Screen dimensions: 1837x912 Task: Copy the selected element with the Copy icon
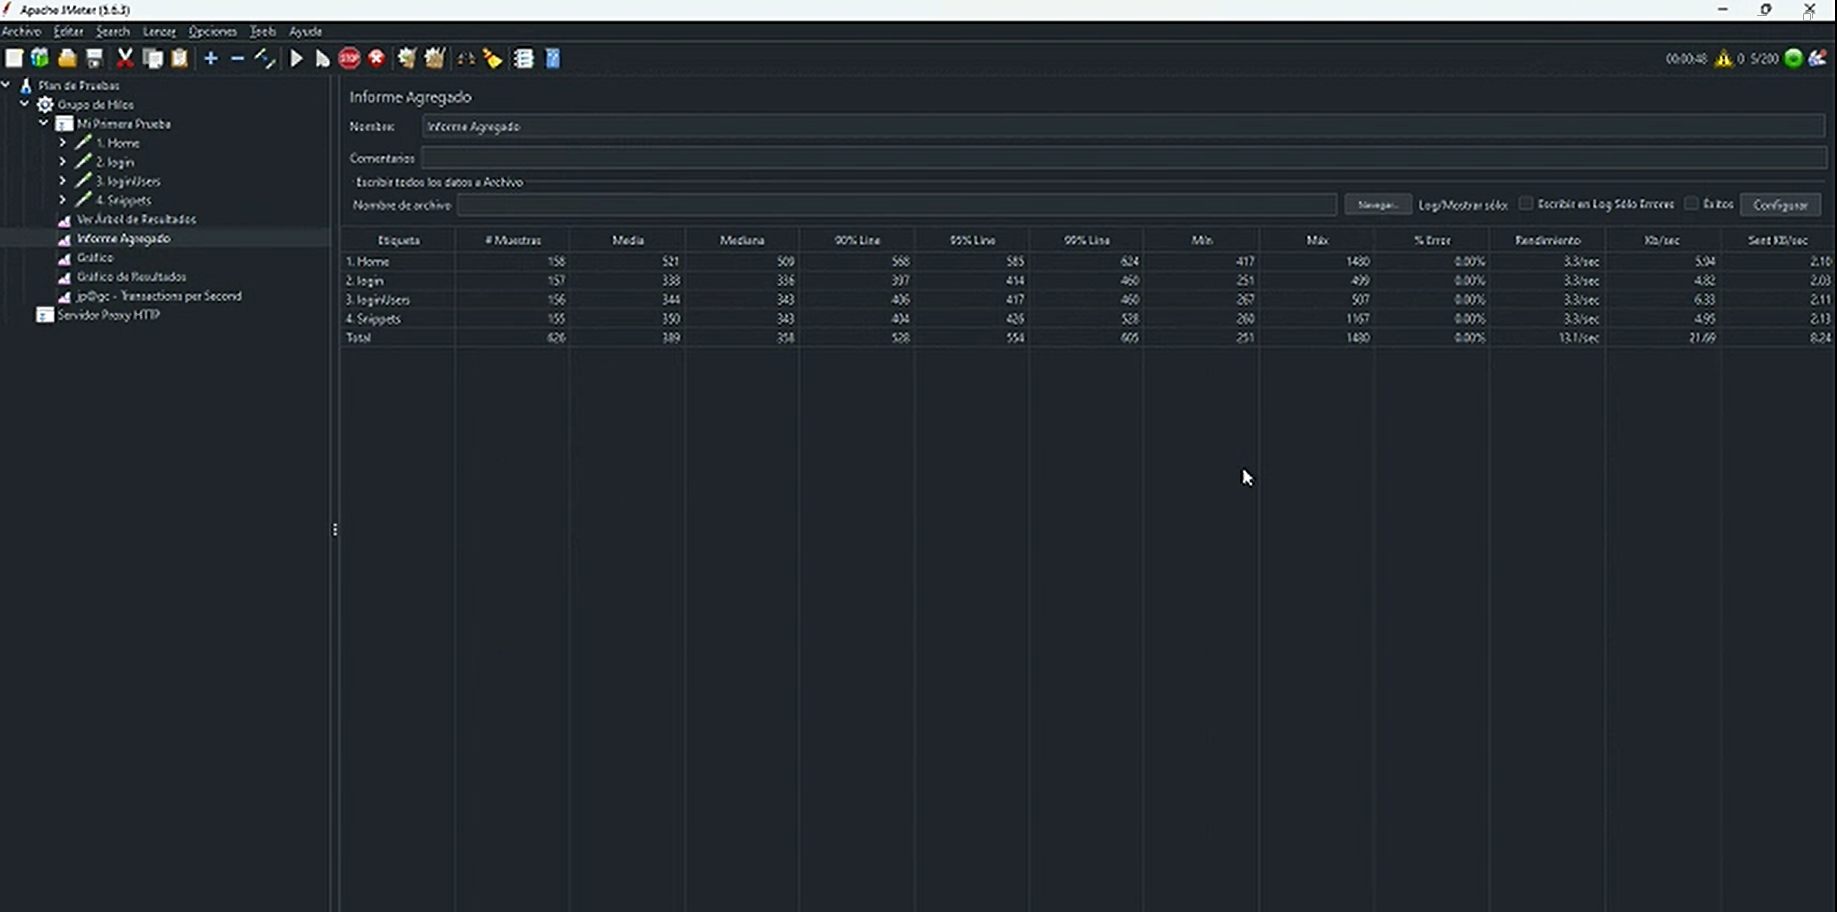[153, 59]
